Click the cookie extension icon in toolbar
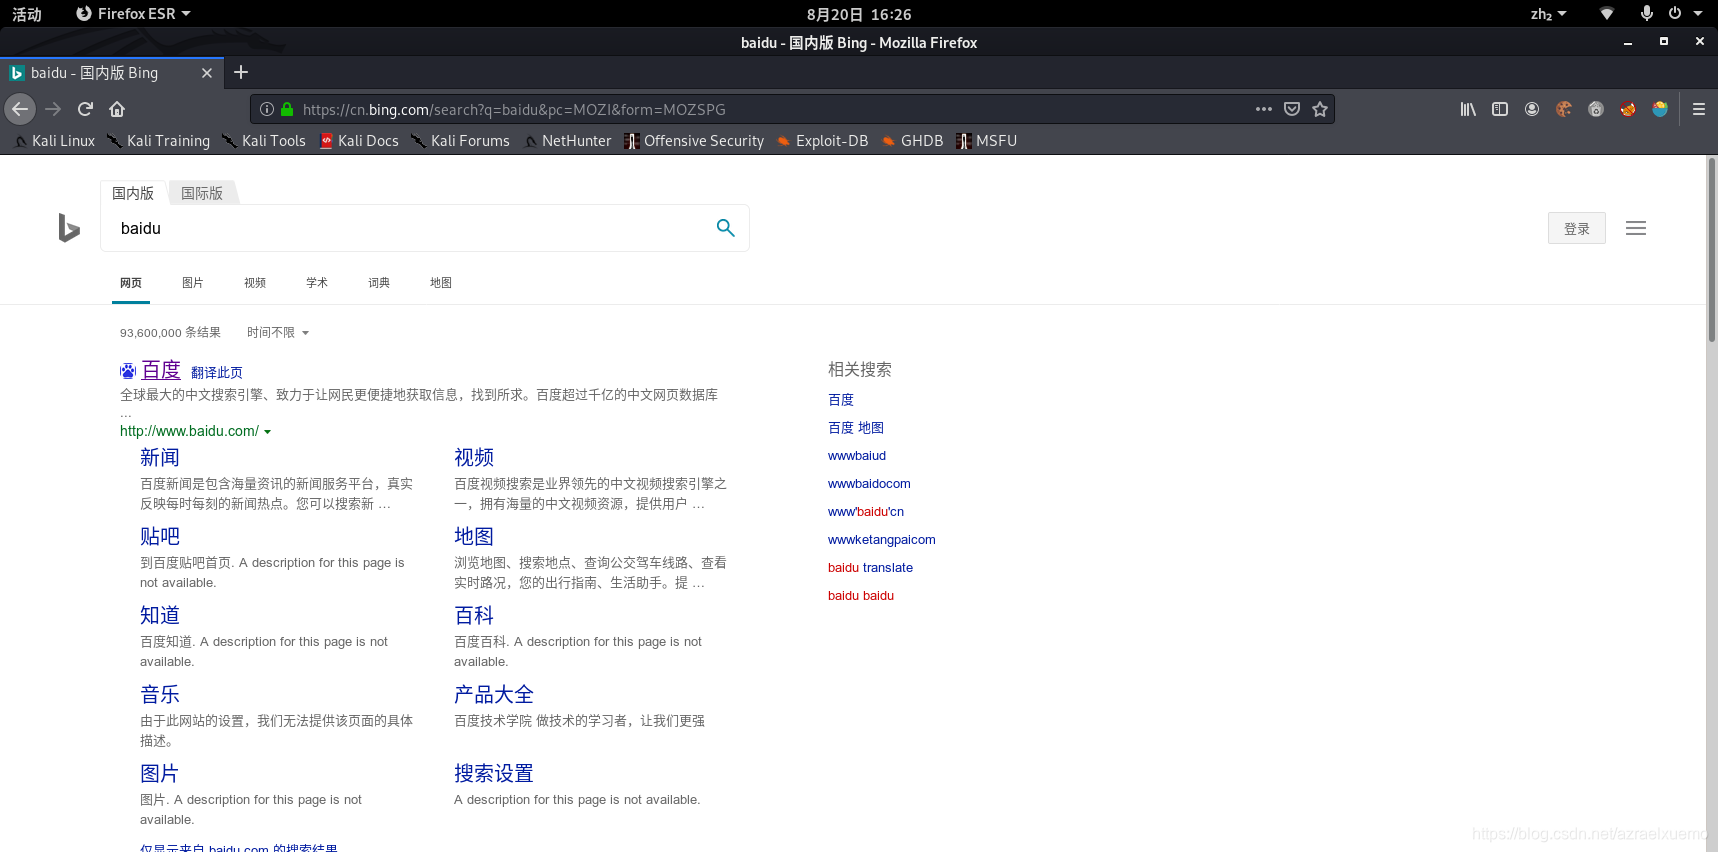 (1564, 109)
